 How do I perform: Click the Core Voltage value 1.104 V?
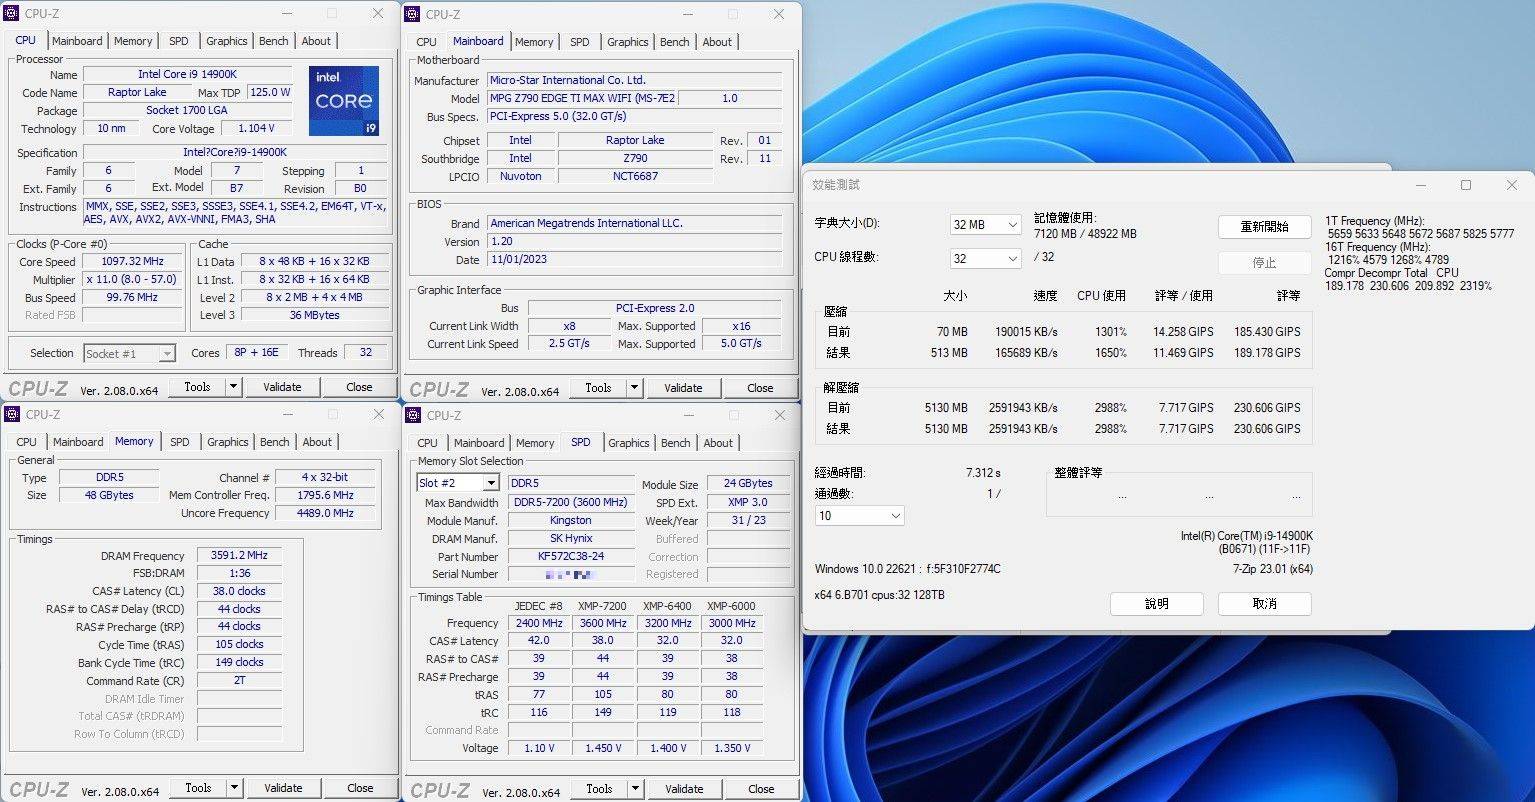(256, 129)
